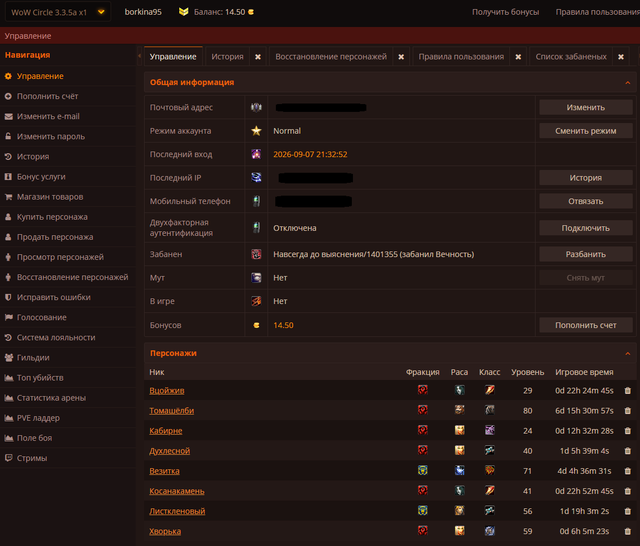Screen dimensions: 640x546
Task: Click Изменить button for Почтовый адрес
Action: 586,107
